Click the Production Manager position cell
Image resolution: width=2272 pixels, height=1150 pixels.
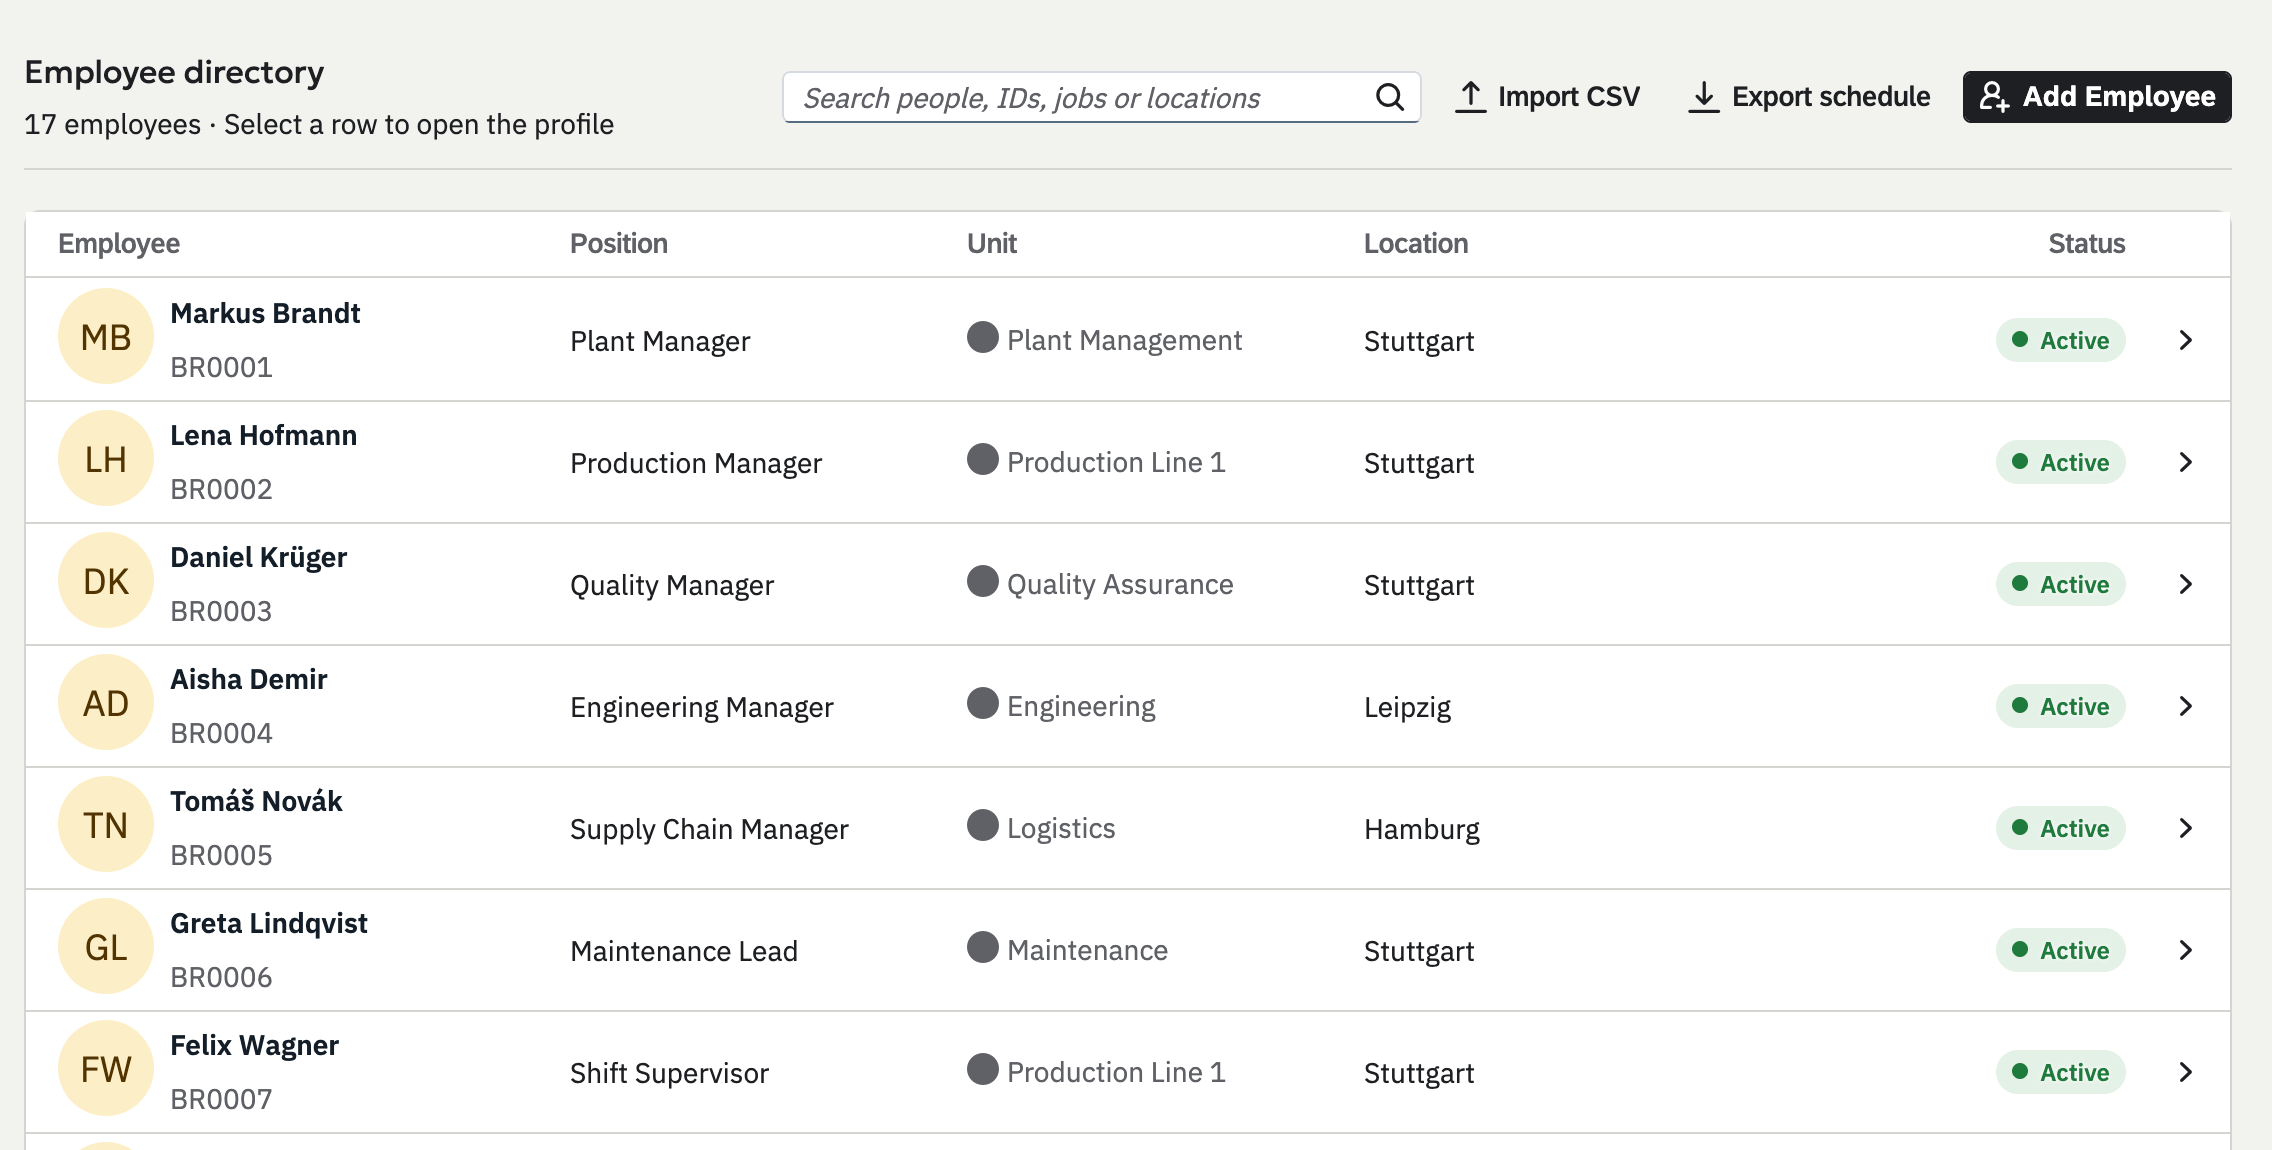696,463
